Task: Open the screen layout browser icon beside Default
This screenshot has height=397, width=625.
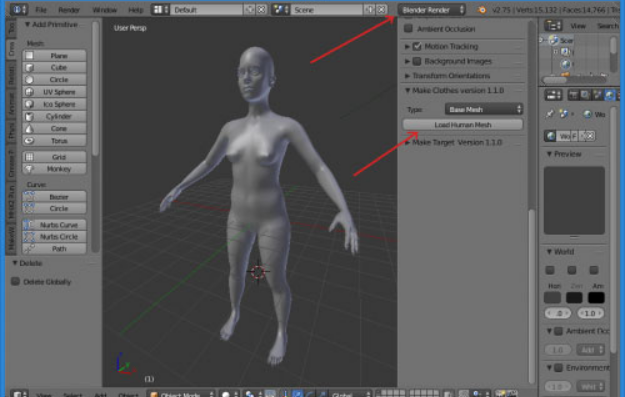Action: coord(161,9)
